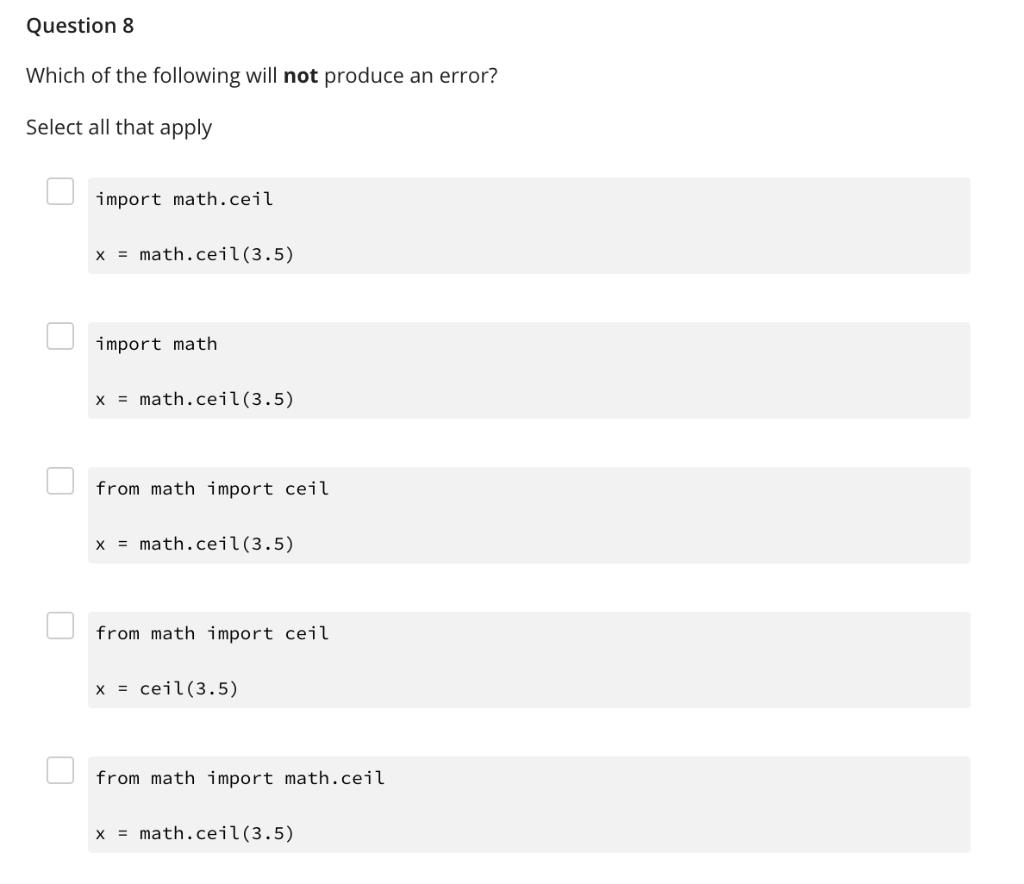Click 'x = math.ceil(3.5)' under plain 'import math'
Image resolution: width=1024 pixels, height=884 pixels.
point(195,399)
